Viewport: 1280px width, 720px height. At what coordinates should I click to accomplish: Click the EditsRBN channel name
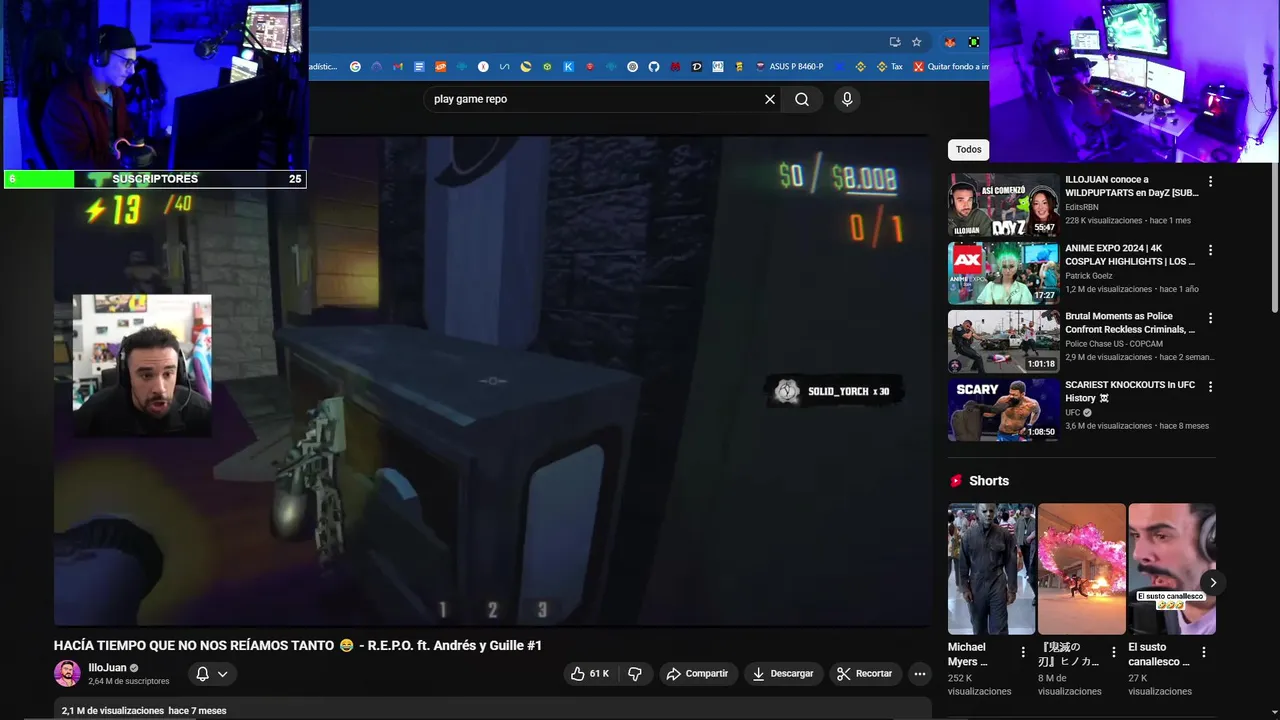click(x=1081, y=207)
